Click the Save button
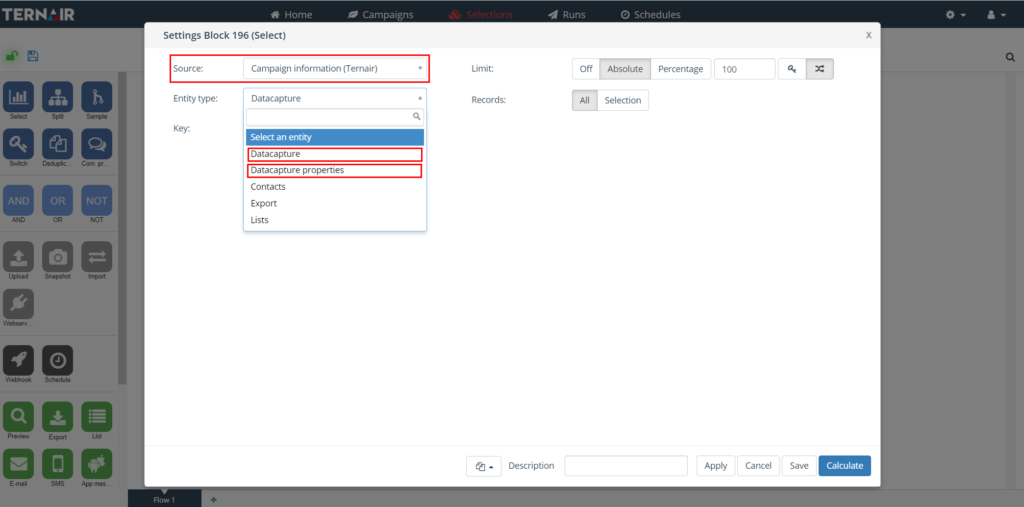This screenshot has width=1024, height=507. [x=799, y=466]
